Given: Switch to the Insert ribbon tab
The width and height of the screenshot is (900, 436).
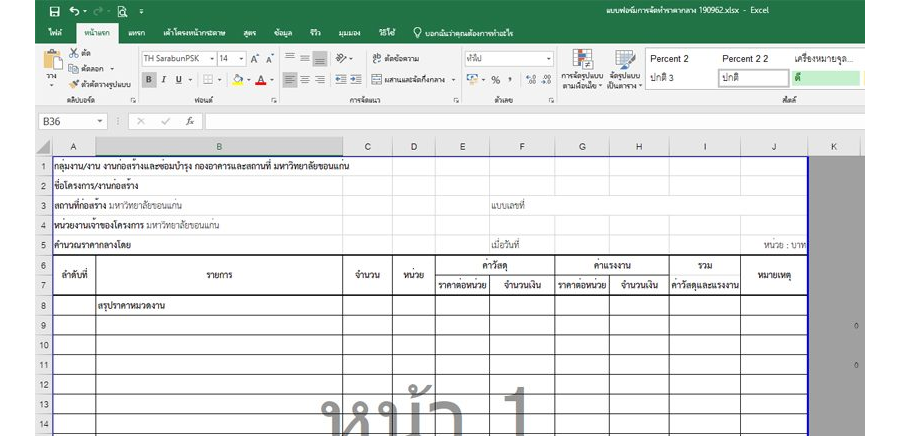Looking at the screenshot, I should coord(137,33).
